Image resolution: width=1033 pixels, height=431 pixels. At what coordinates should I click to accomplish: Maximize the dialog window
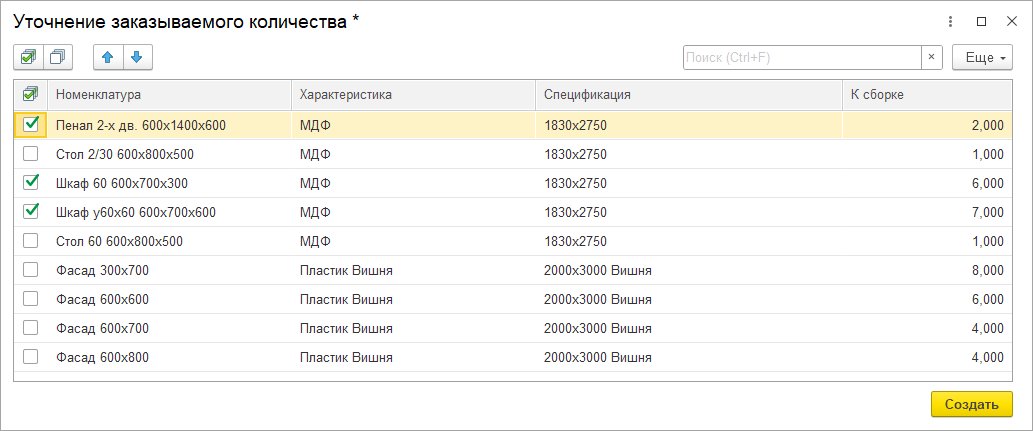coord(981,21)
